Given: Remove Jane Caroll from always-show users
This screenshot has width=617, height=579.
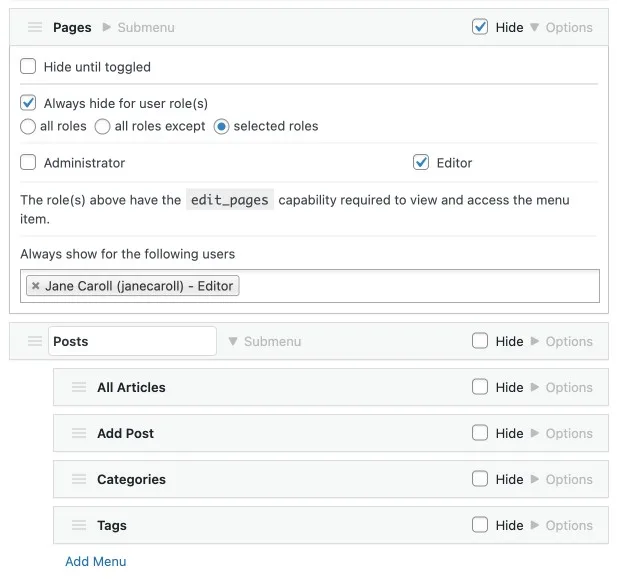Looking at the screenshot, I should coord(36,286).
